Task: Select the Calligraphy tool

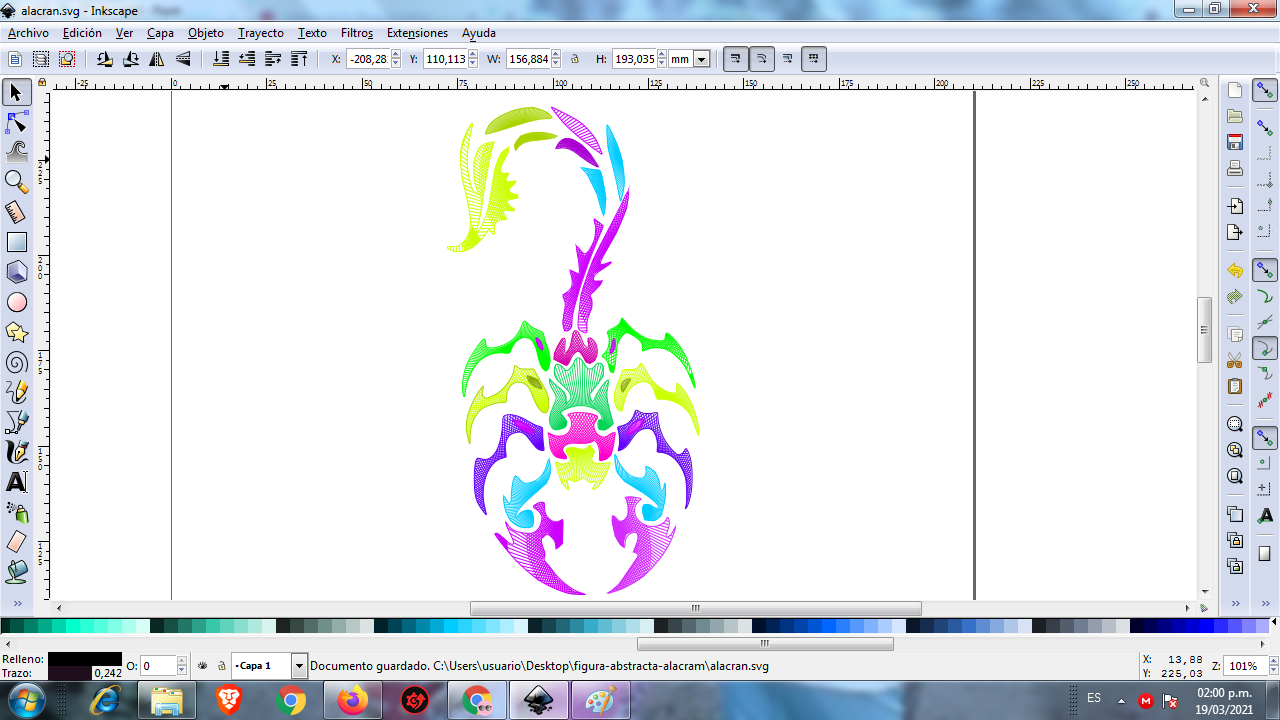Action: tap(16, 452)
